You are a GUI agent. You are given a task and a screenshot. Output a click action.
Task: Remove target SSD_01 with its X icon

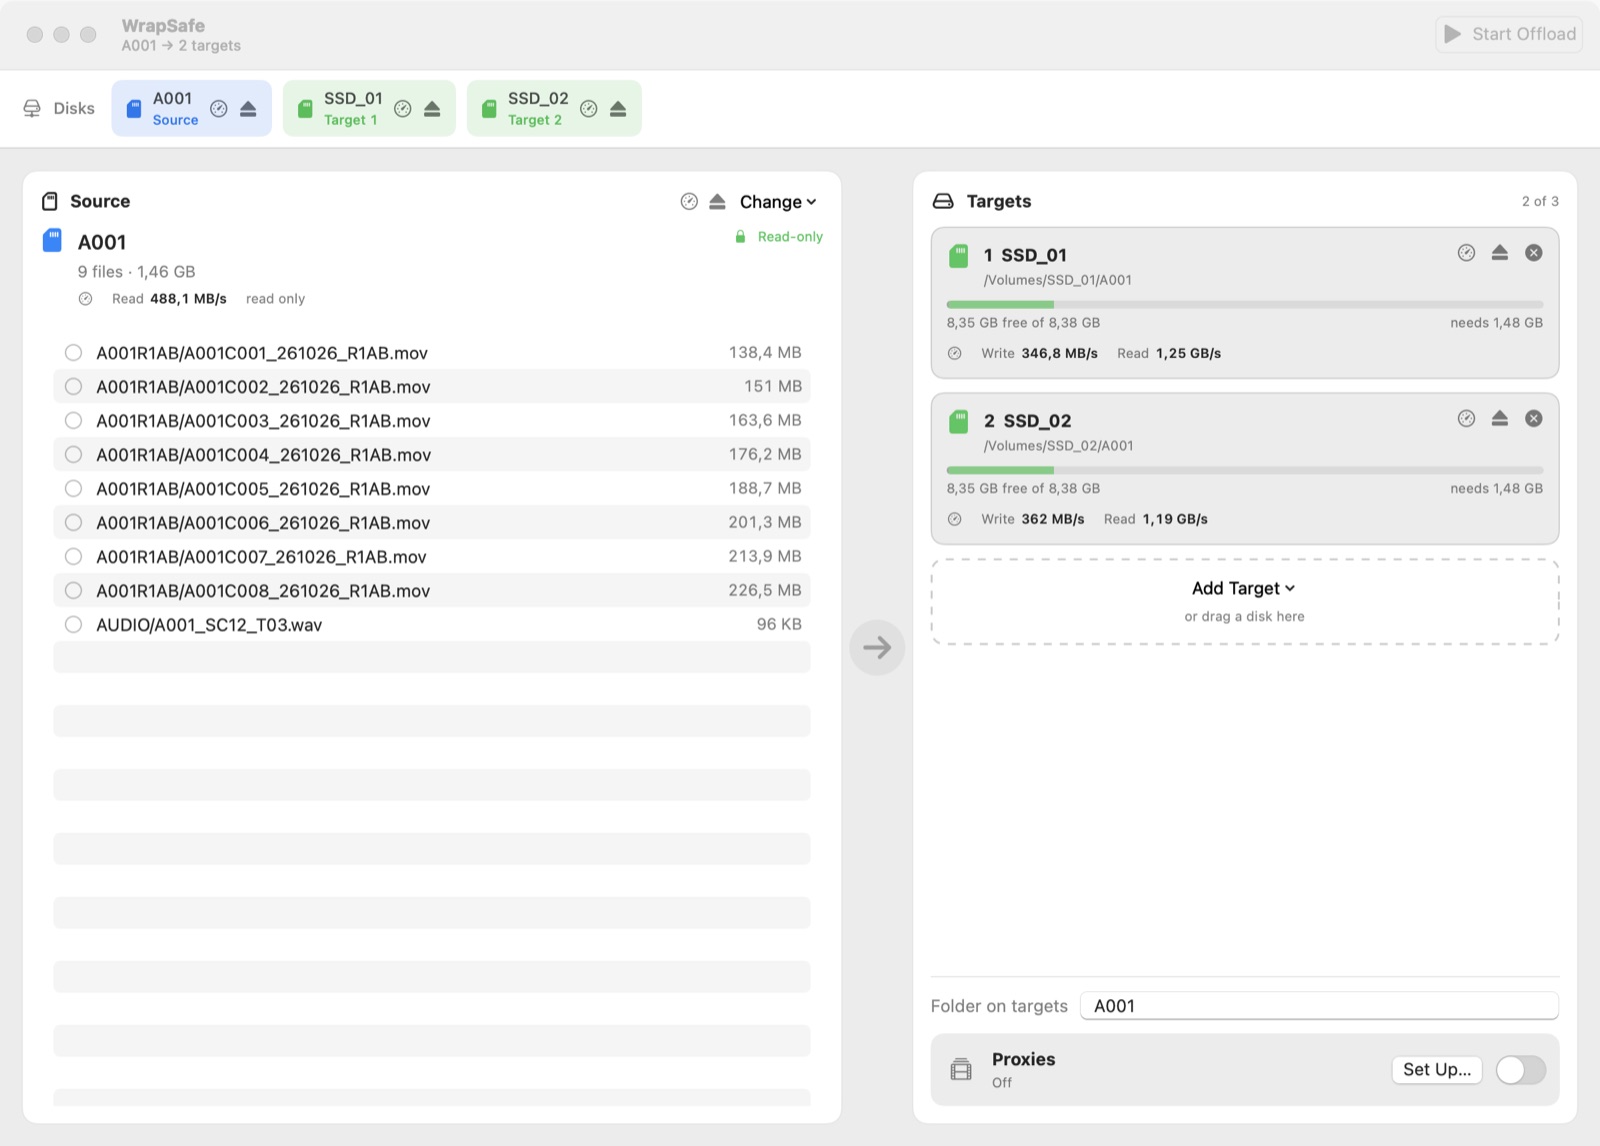coord(1534,253)
